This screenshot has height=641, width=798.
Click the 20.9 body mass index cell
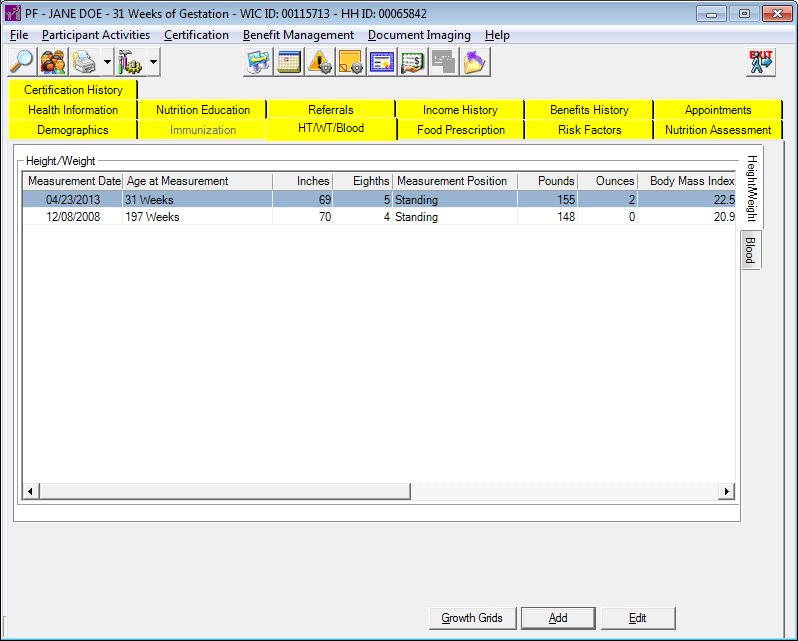[x=687, y=217]
